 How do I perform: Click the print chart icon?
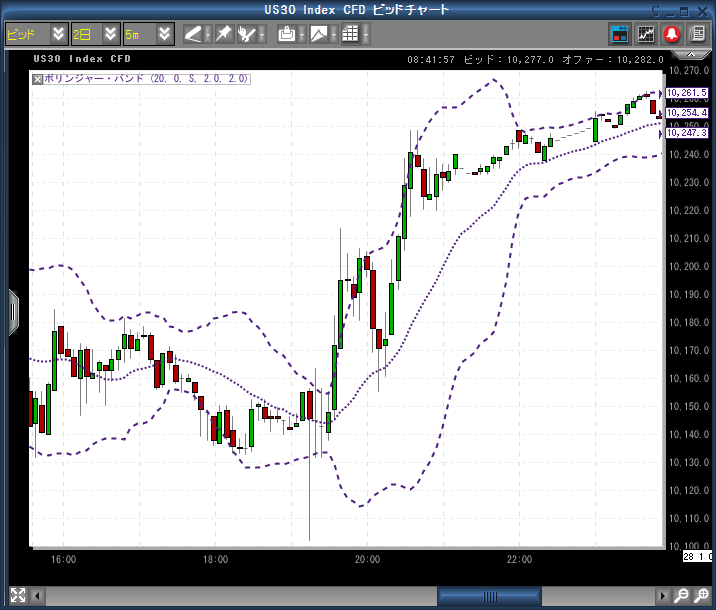pos(286,34)
